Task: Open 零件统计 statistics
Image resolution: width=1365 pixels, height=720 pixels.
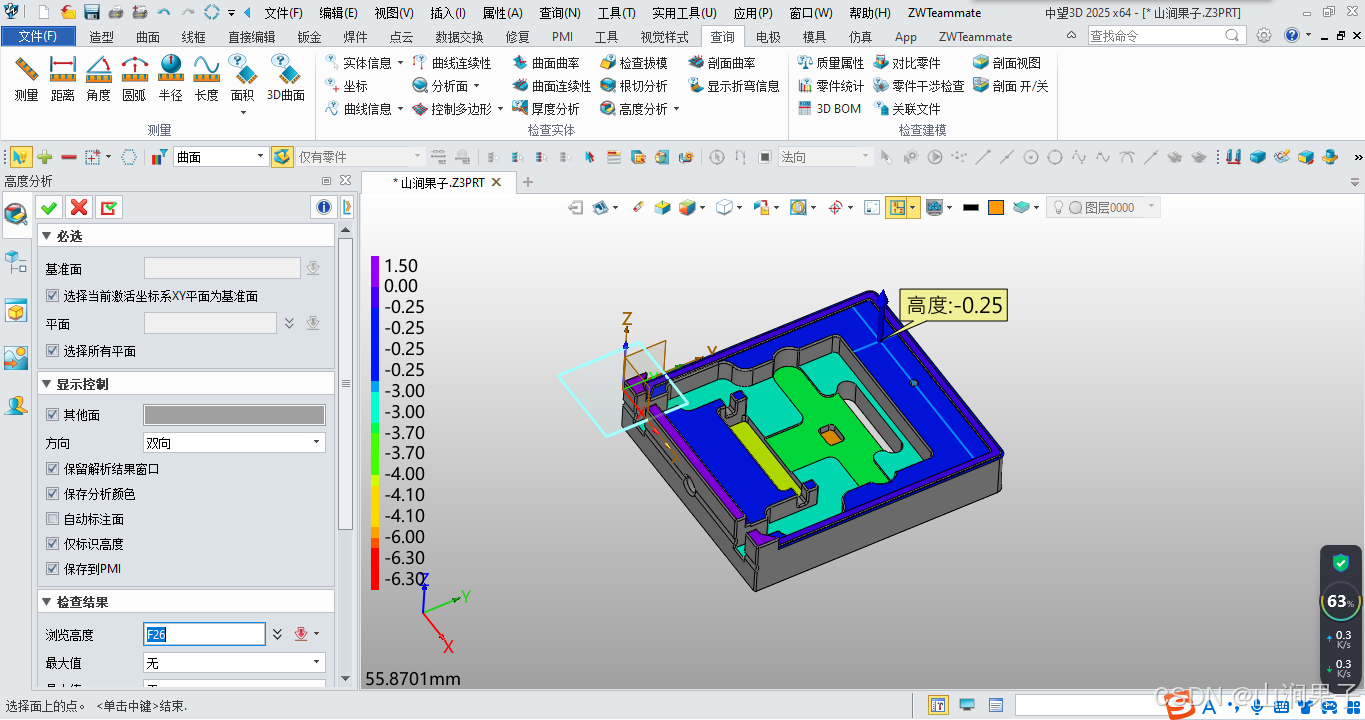Action: tap(831, 86)
